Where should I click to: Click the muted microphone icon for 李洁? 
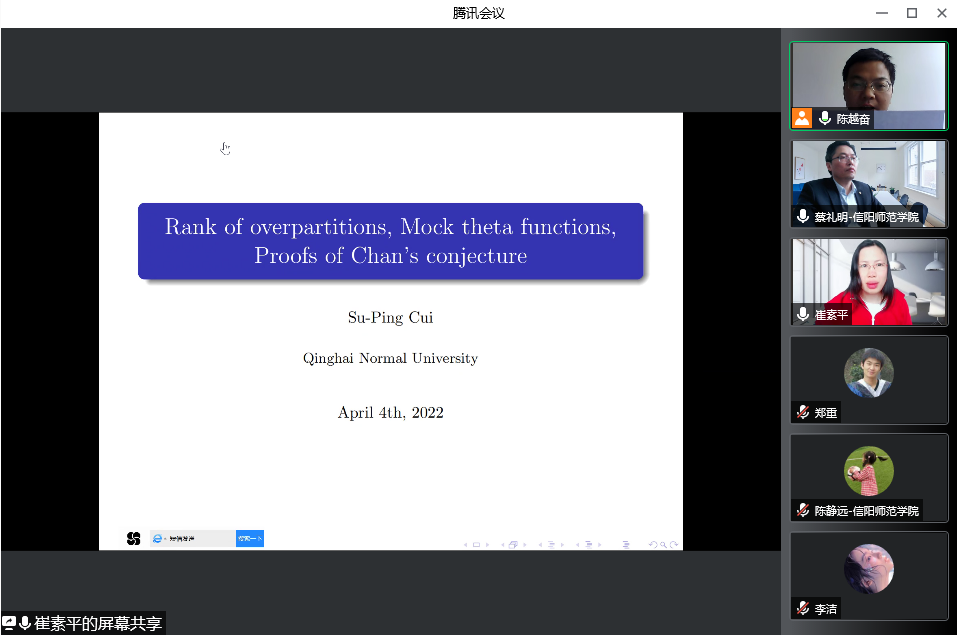pos(803,608)
